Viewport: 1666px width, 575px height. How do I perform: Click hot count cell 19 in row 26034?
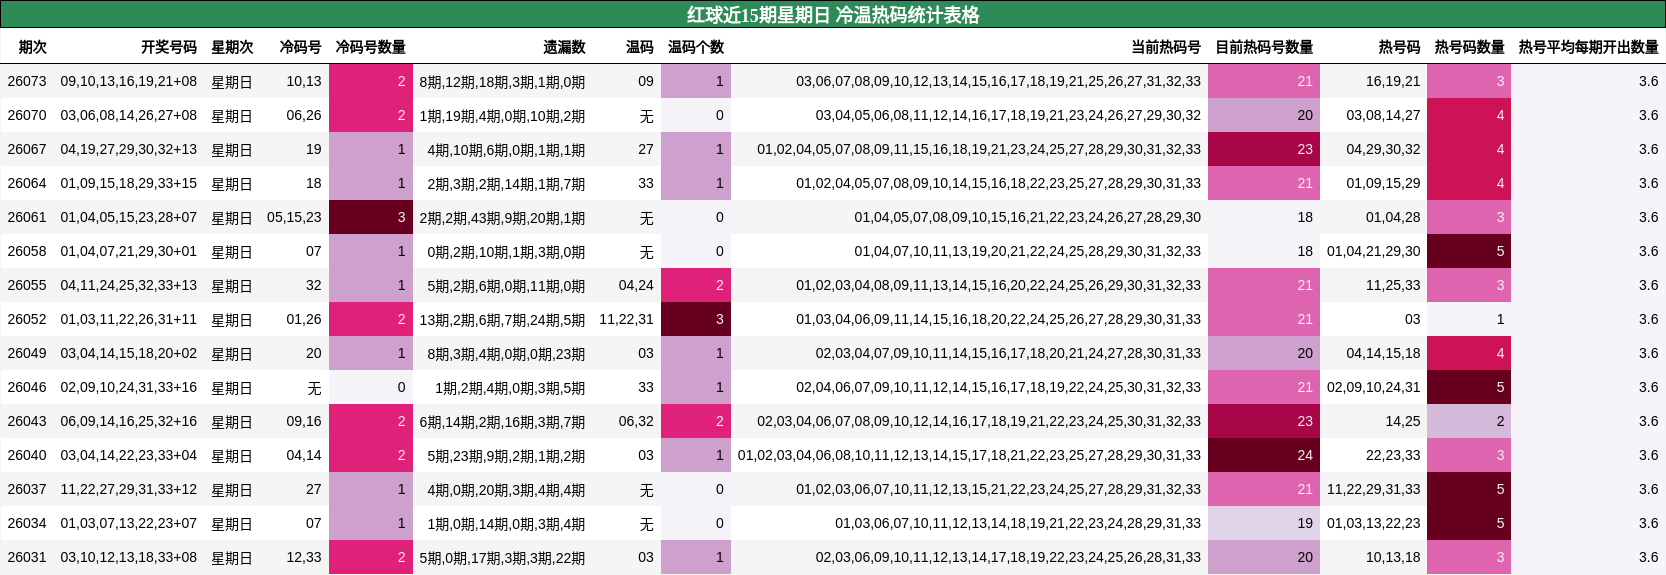tap(1264, 523)
